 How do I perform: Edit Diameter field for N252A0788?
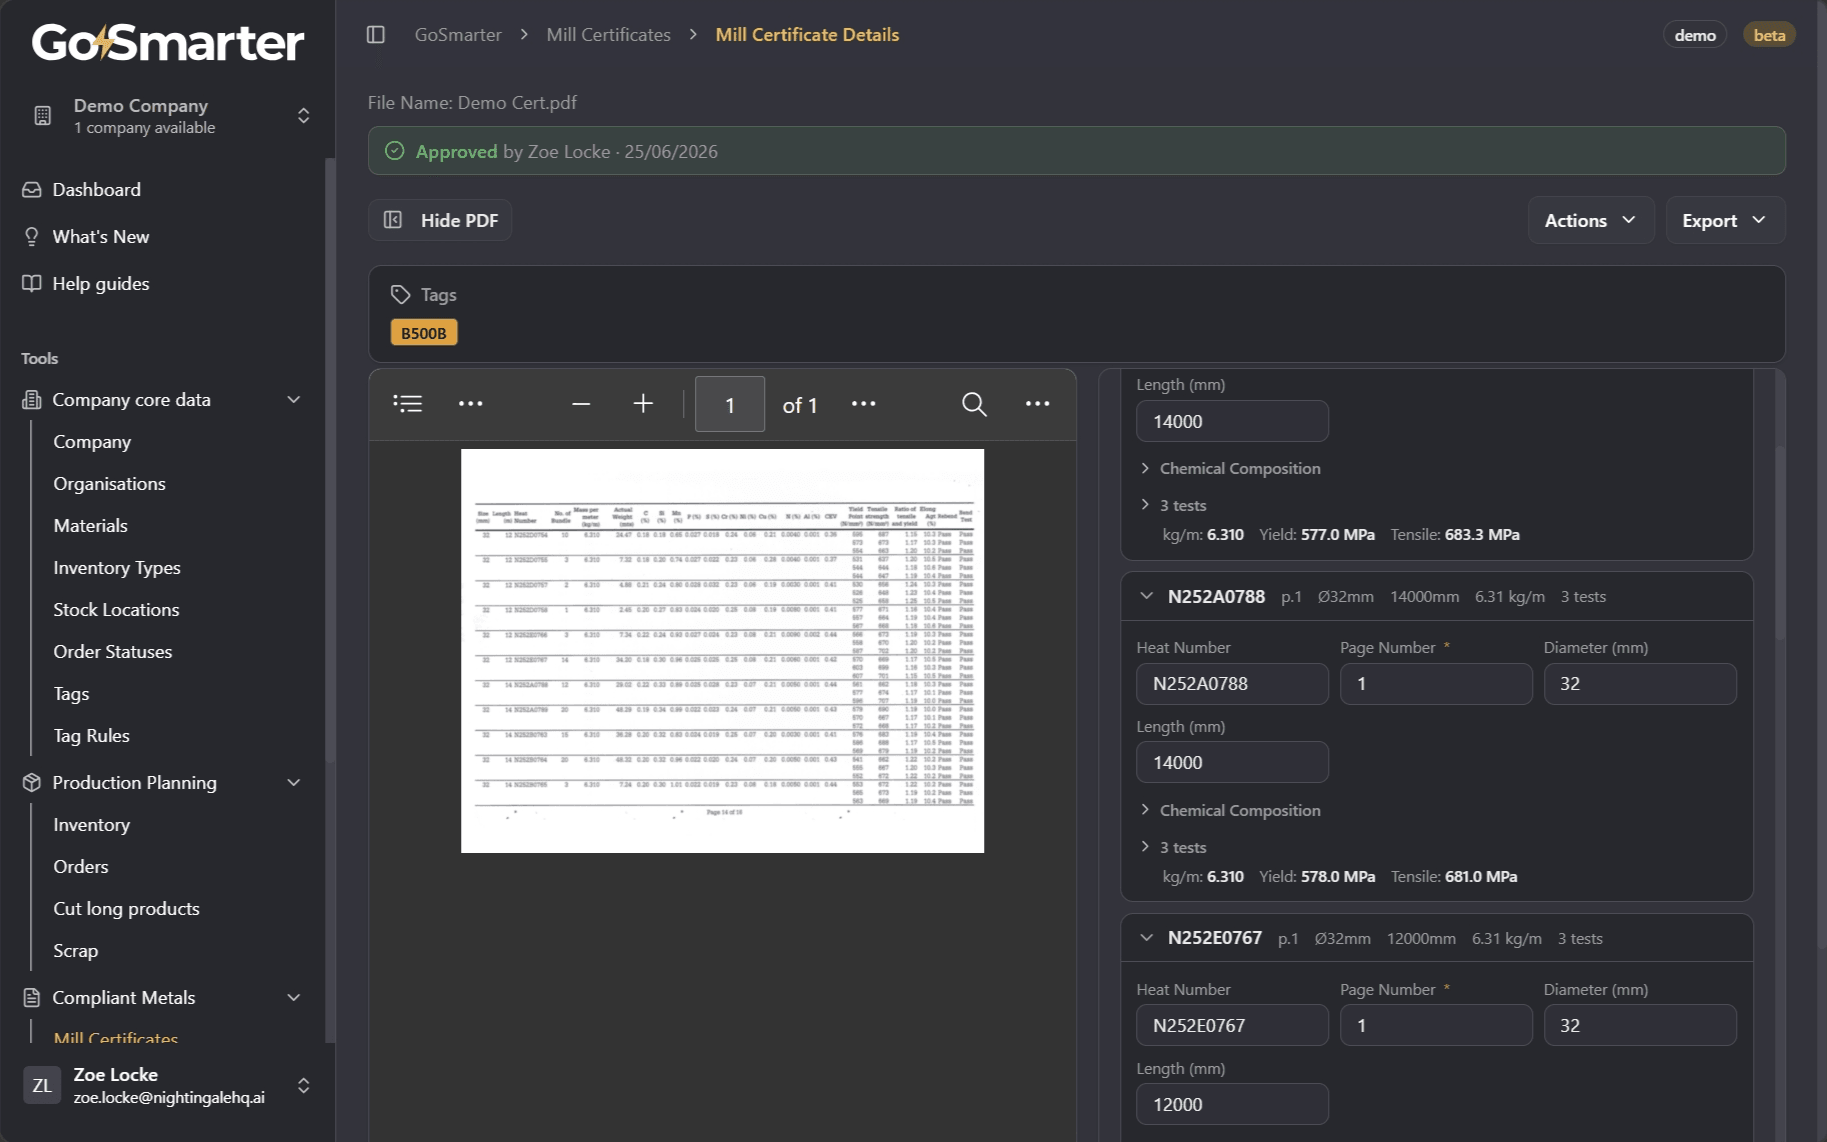coord(1640,684)
